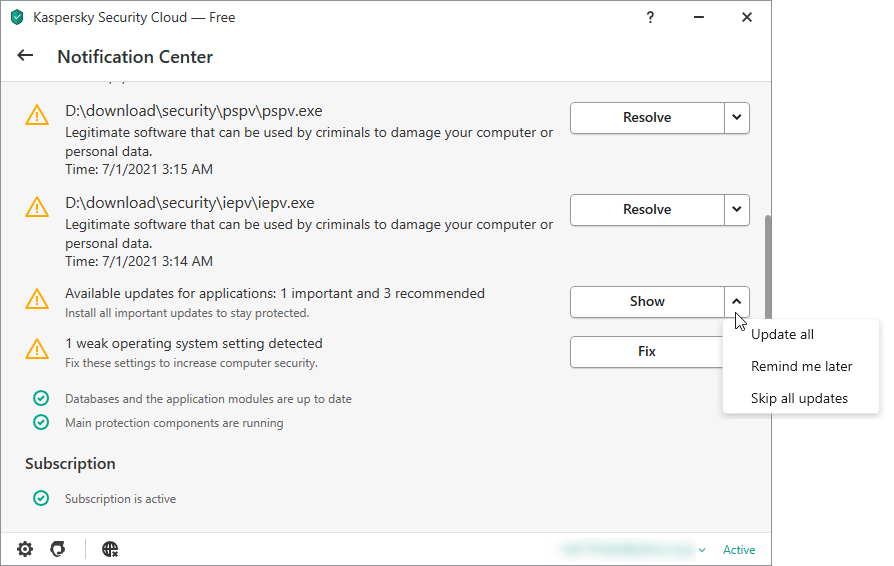
Task: Click the D:\download\security\iepv\iepv.exe path
Action: click(x=190, y=203)
